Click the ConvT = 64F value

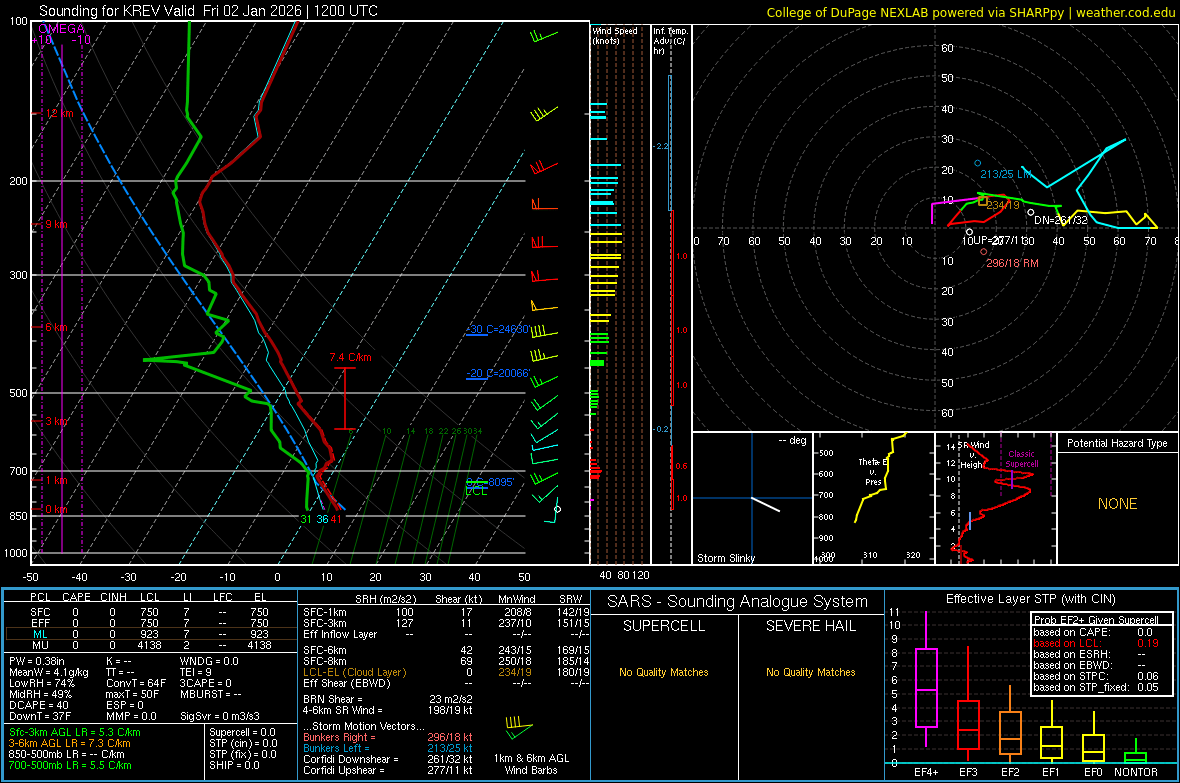click(x=136, y=684)
